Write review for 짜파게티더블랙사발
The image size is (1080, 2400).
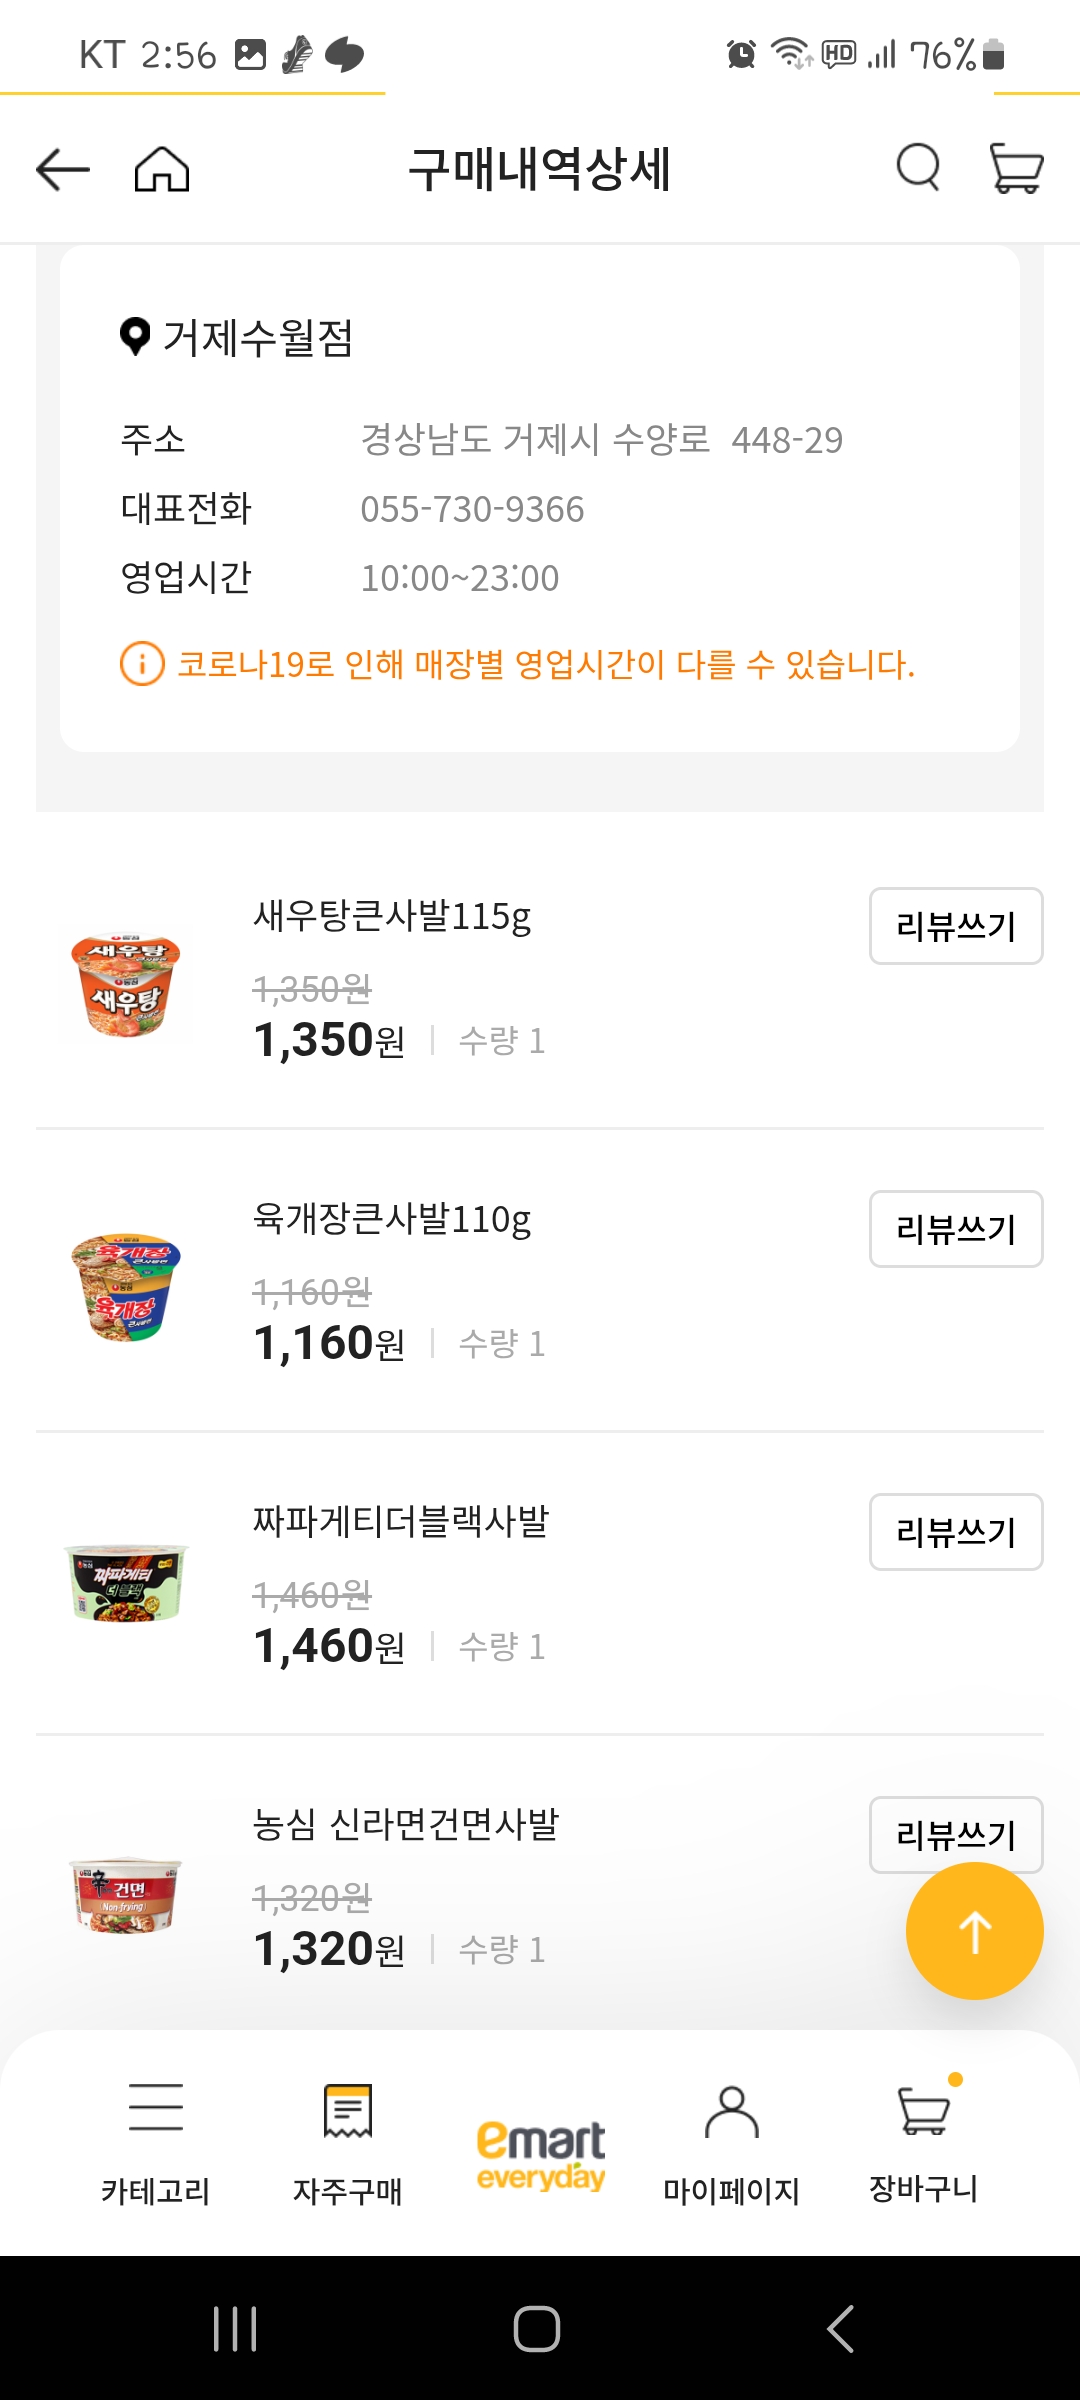click(955, 1532)
